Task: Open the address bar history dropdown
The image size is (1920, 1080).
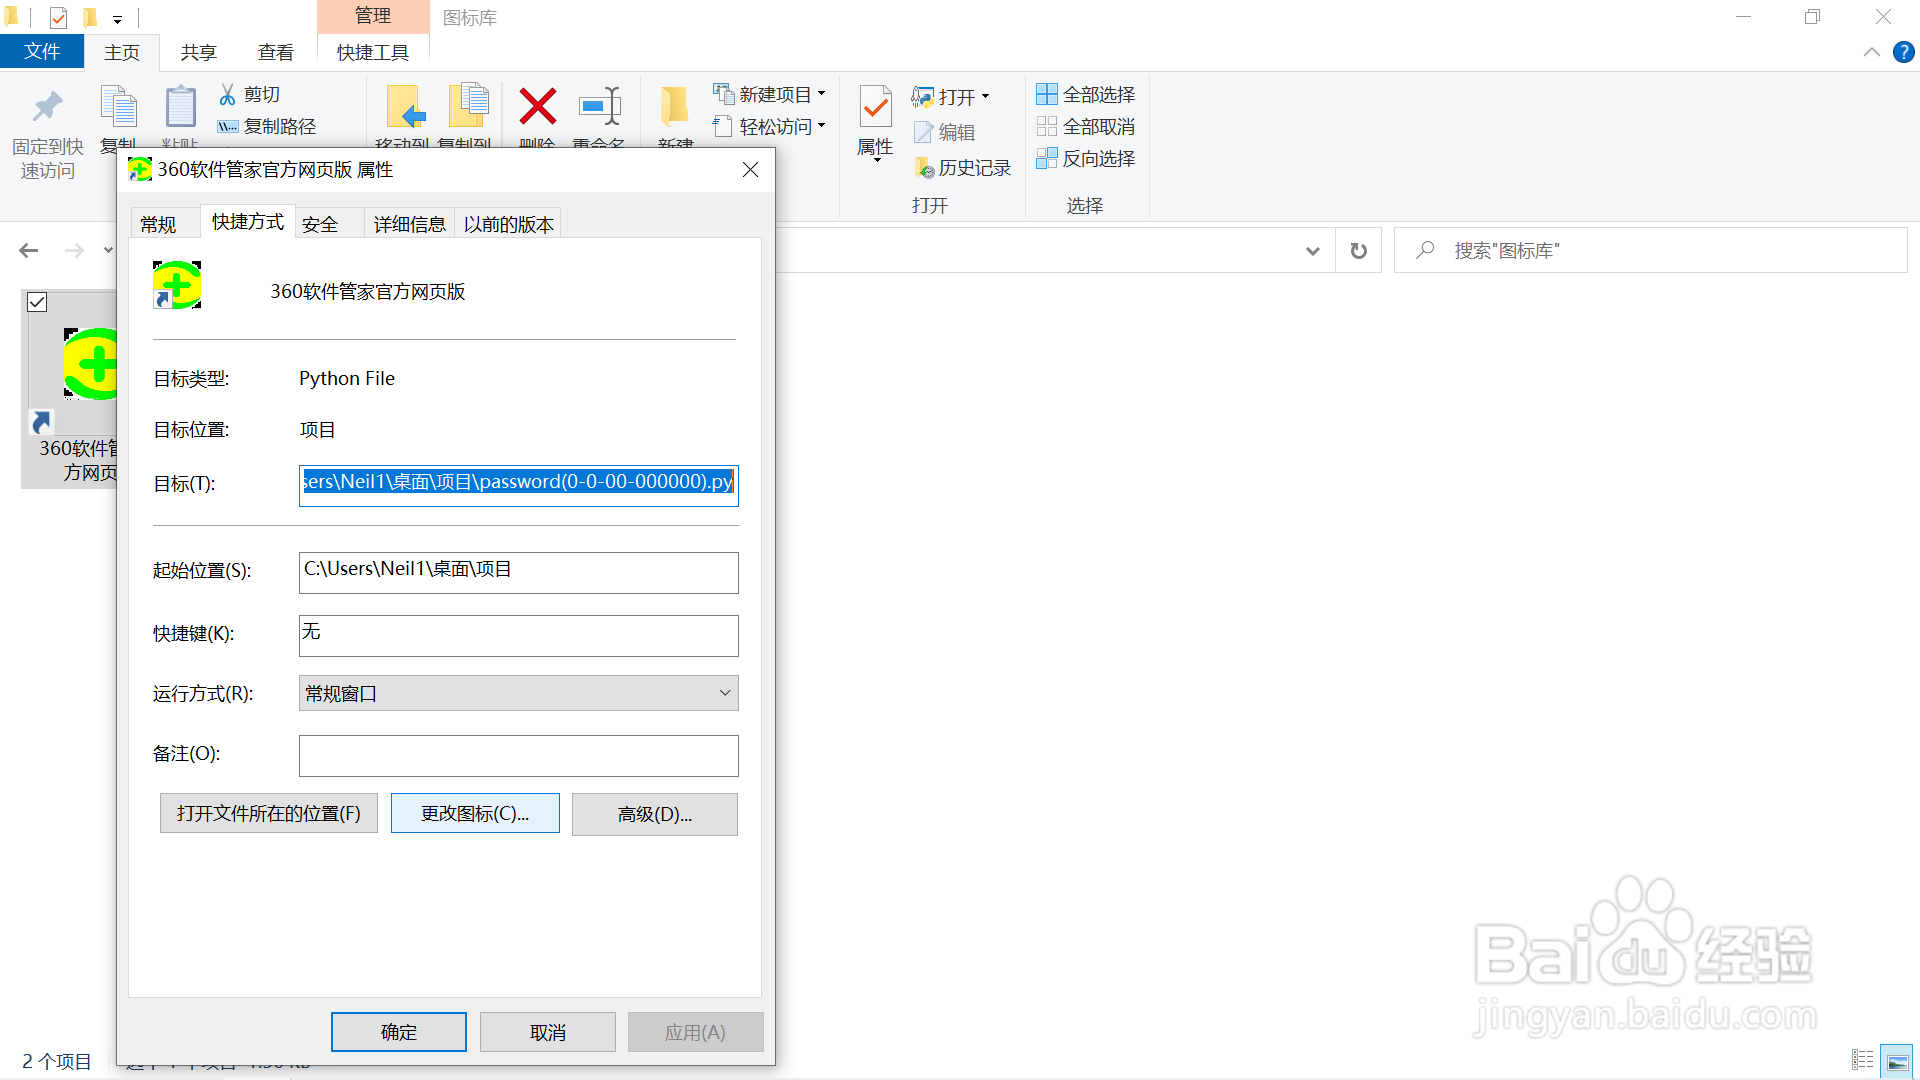Action: click(1312, 250)
